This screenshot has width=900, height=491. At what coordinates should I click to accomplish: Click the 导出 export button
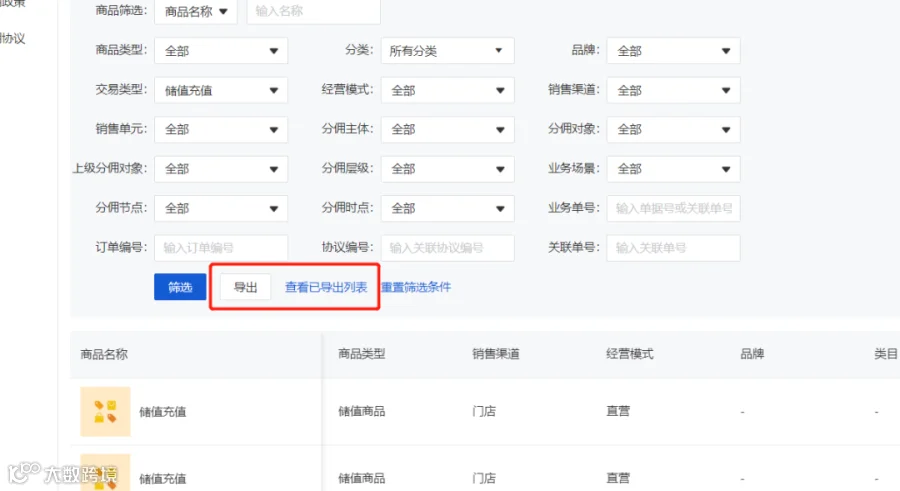click(x=246, y=287)
